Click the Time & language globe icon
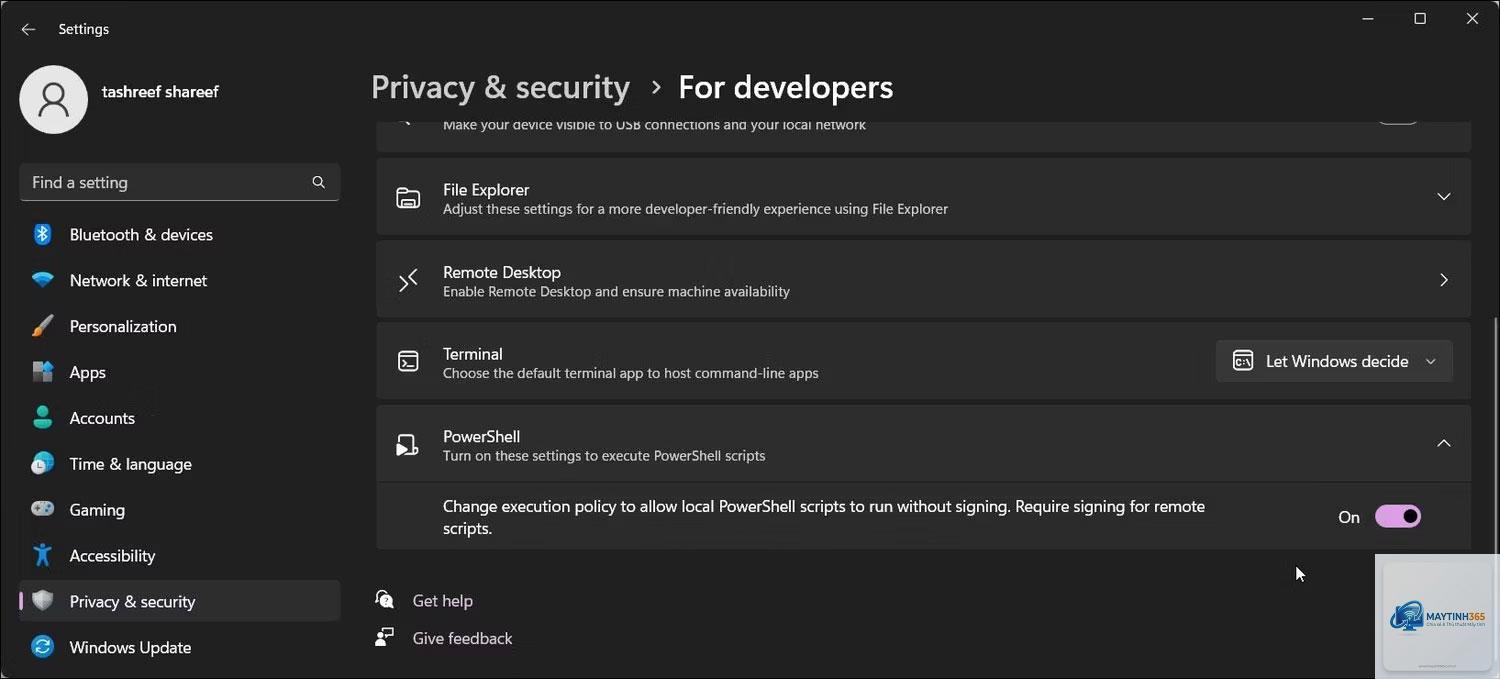Screen dimensions: 1500x679 42,464
